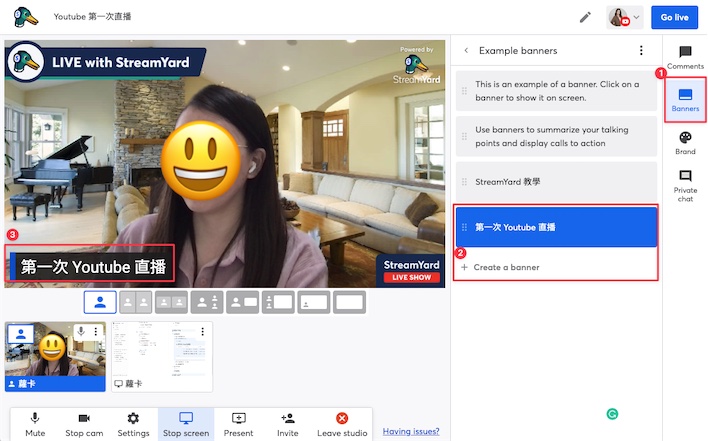Click the main live preview video
The image size is (708, 441).
click(225, 164)
